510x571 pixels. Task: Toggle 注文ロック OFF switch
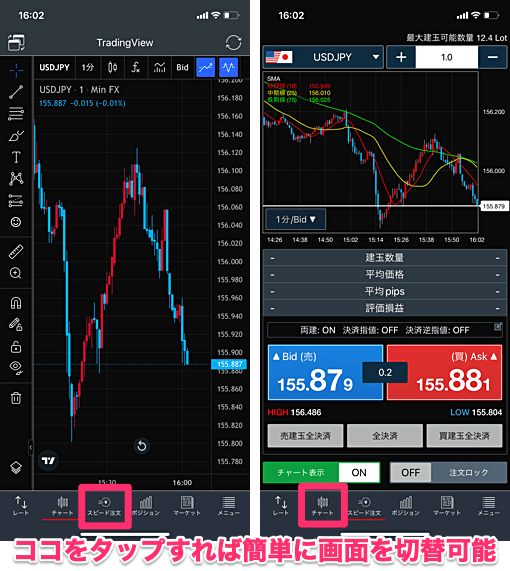point(448,473)
